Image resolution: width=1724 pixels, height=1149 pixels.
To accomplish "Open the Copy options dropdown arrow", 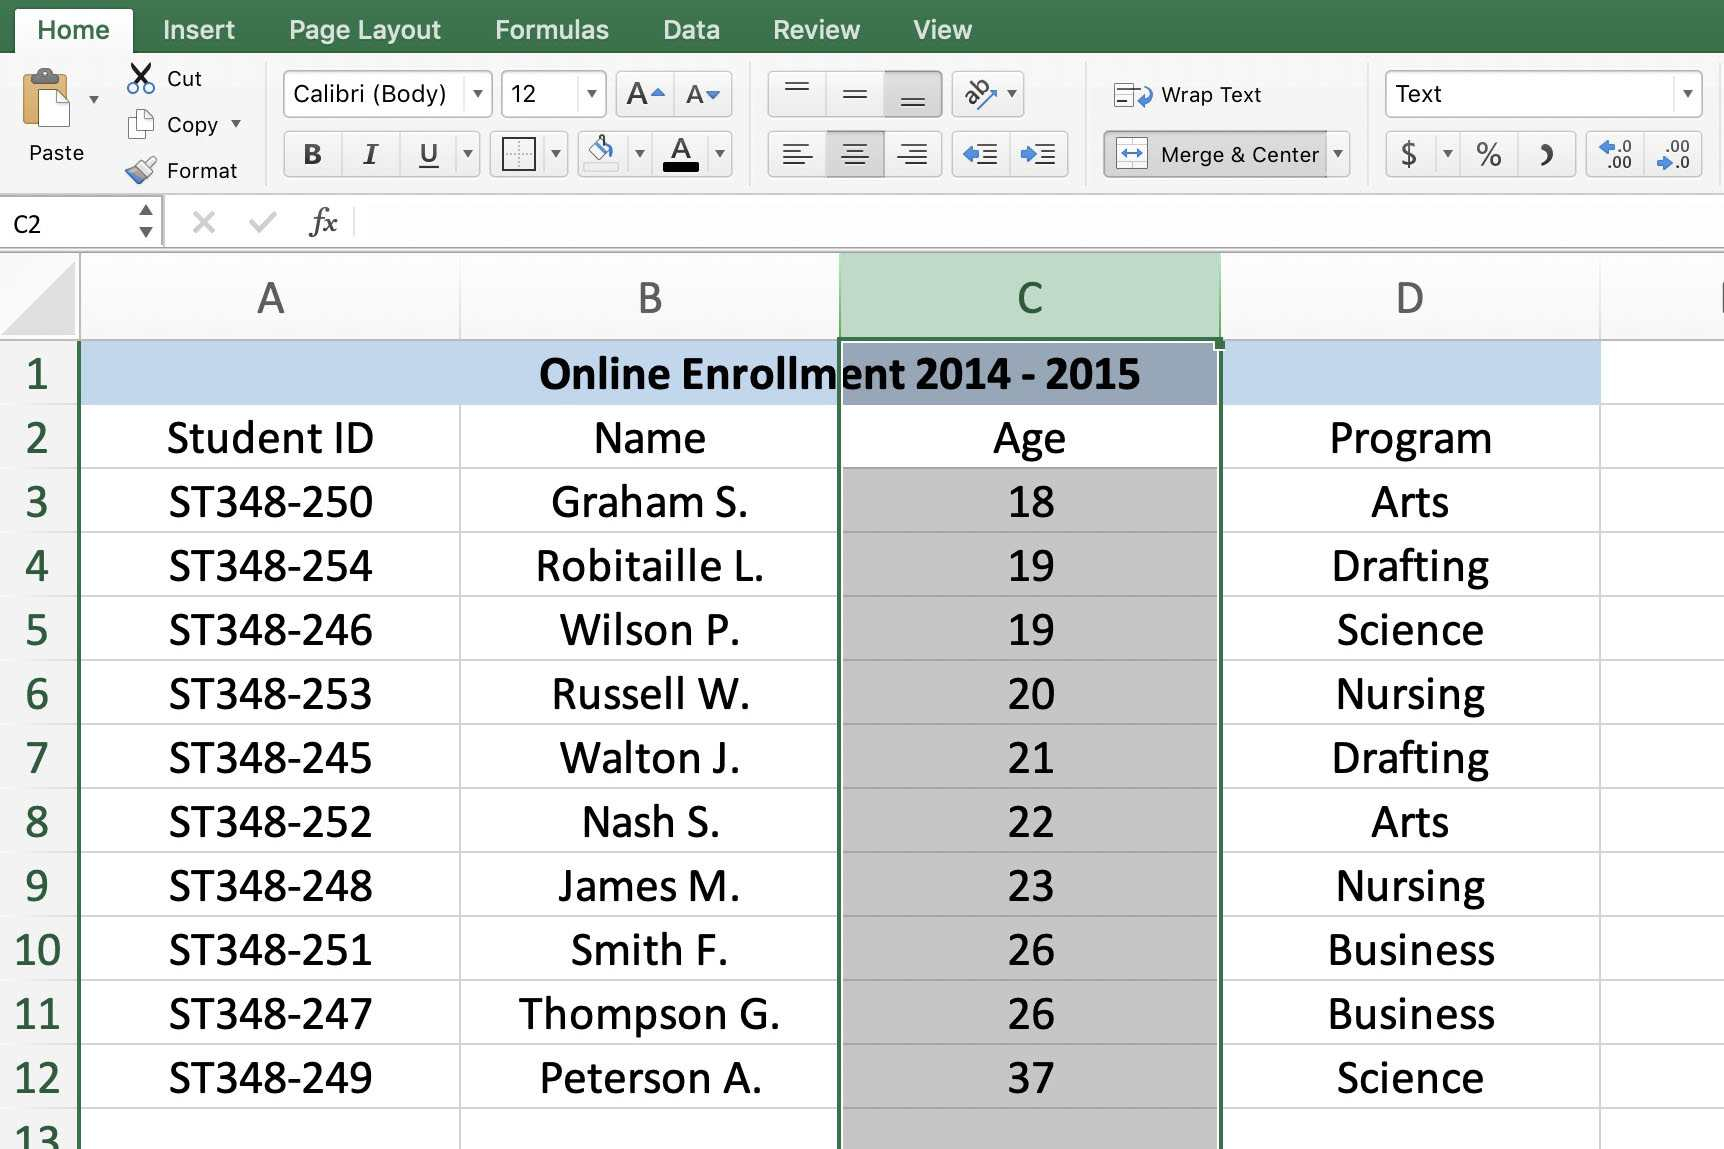I will tap(236, 124).
